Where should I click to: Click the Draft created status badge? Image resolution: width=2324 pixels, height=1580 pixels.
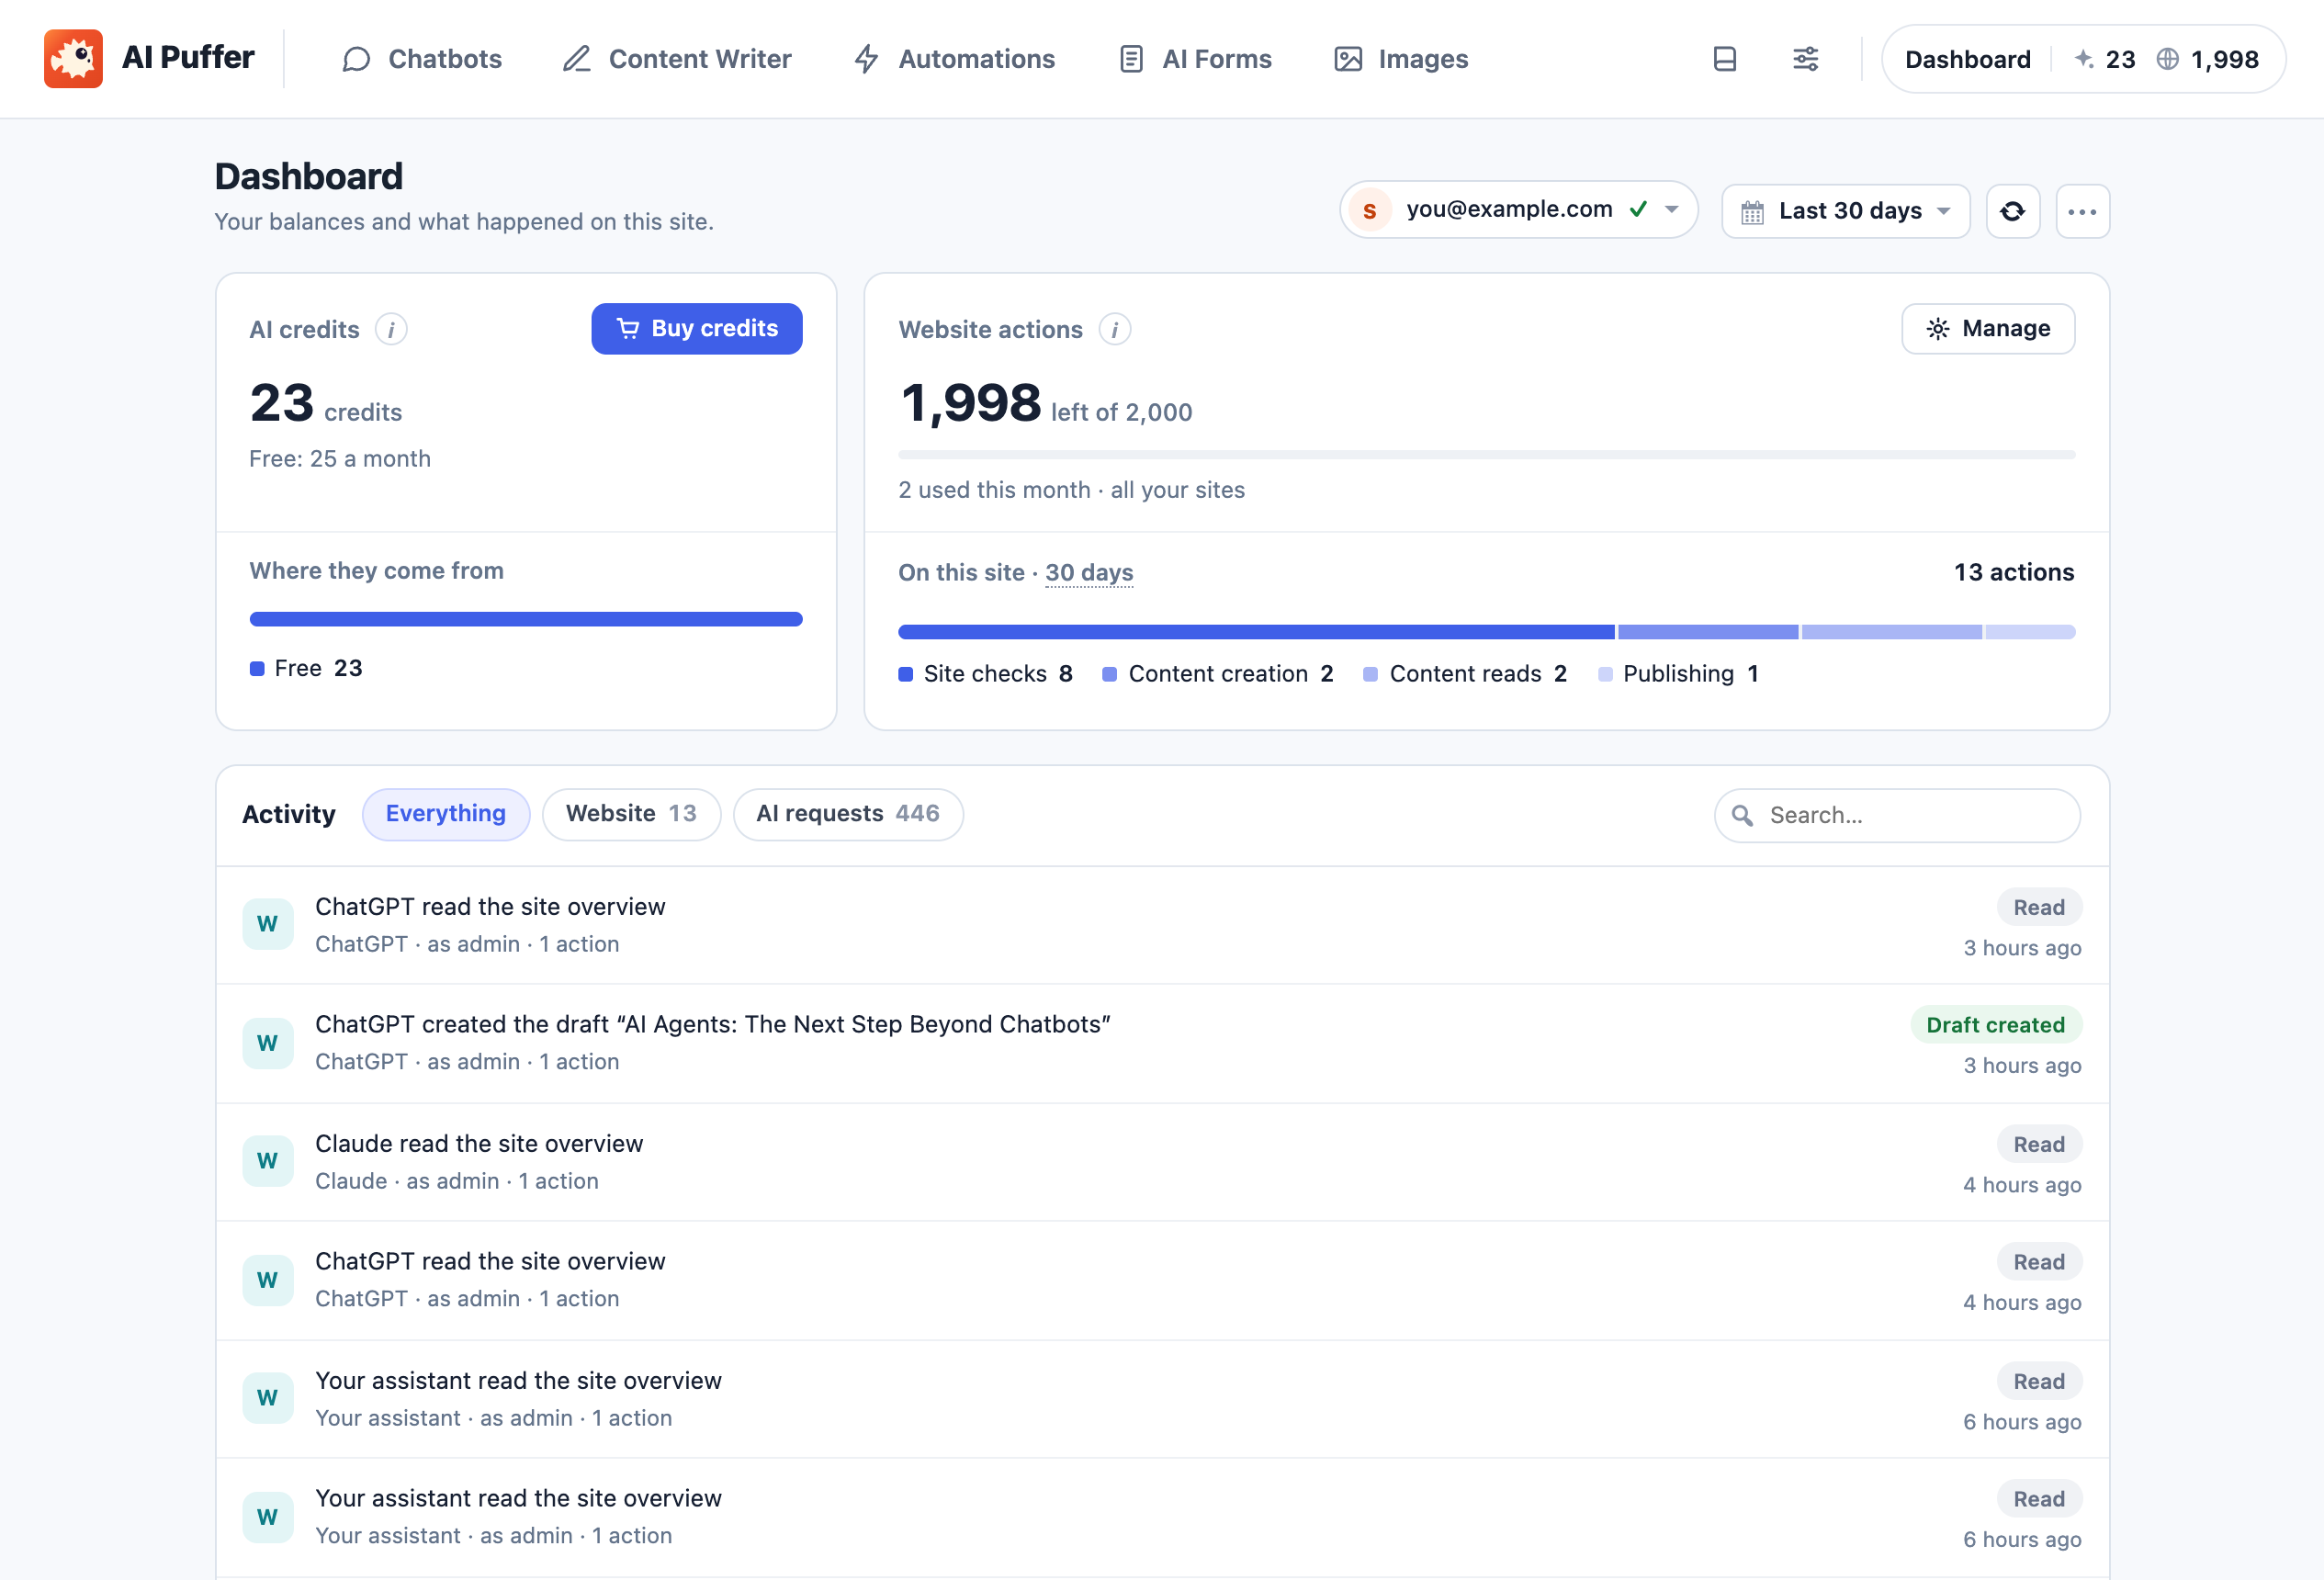[1995, 1025]
